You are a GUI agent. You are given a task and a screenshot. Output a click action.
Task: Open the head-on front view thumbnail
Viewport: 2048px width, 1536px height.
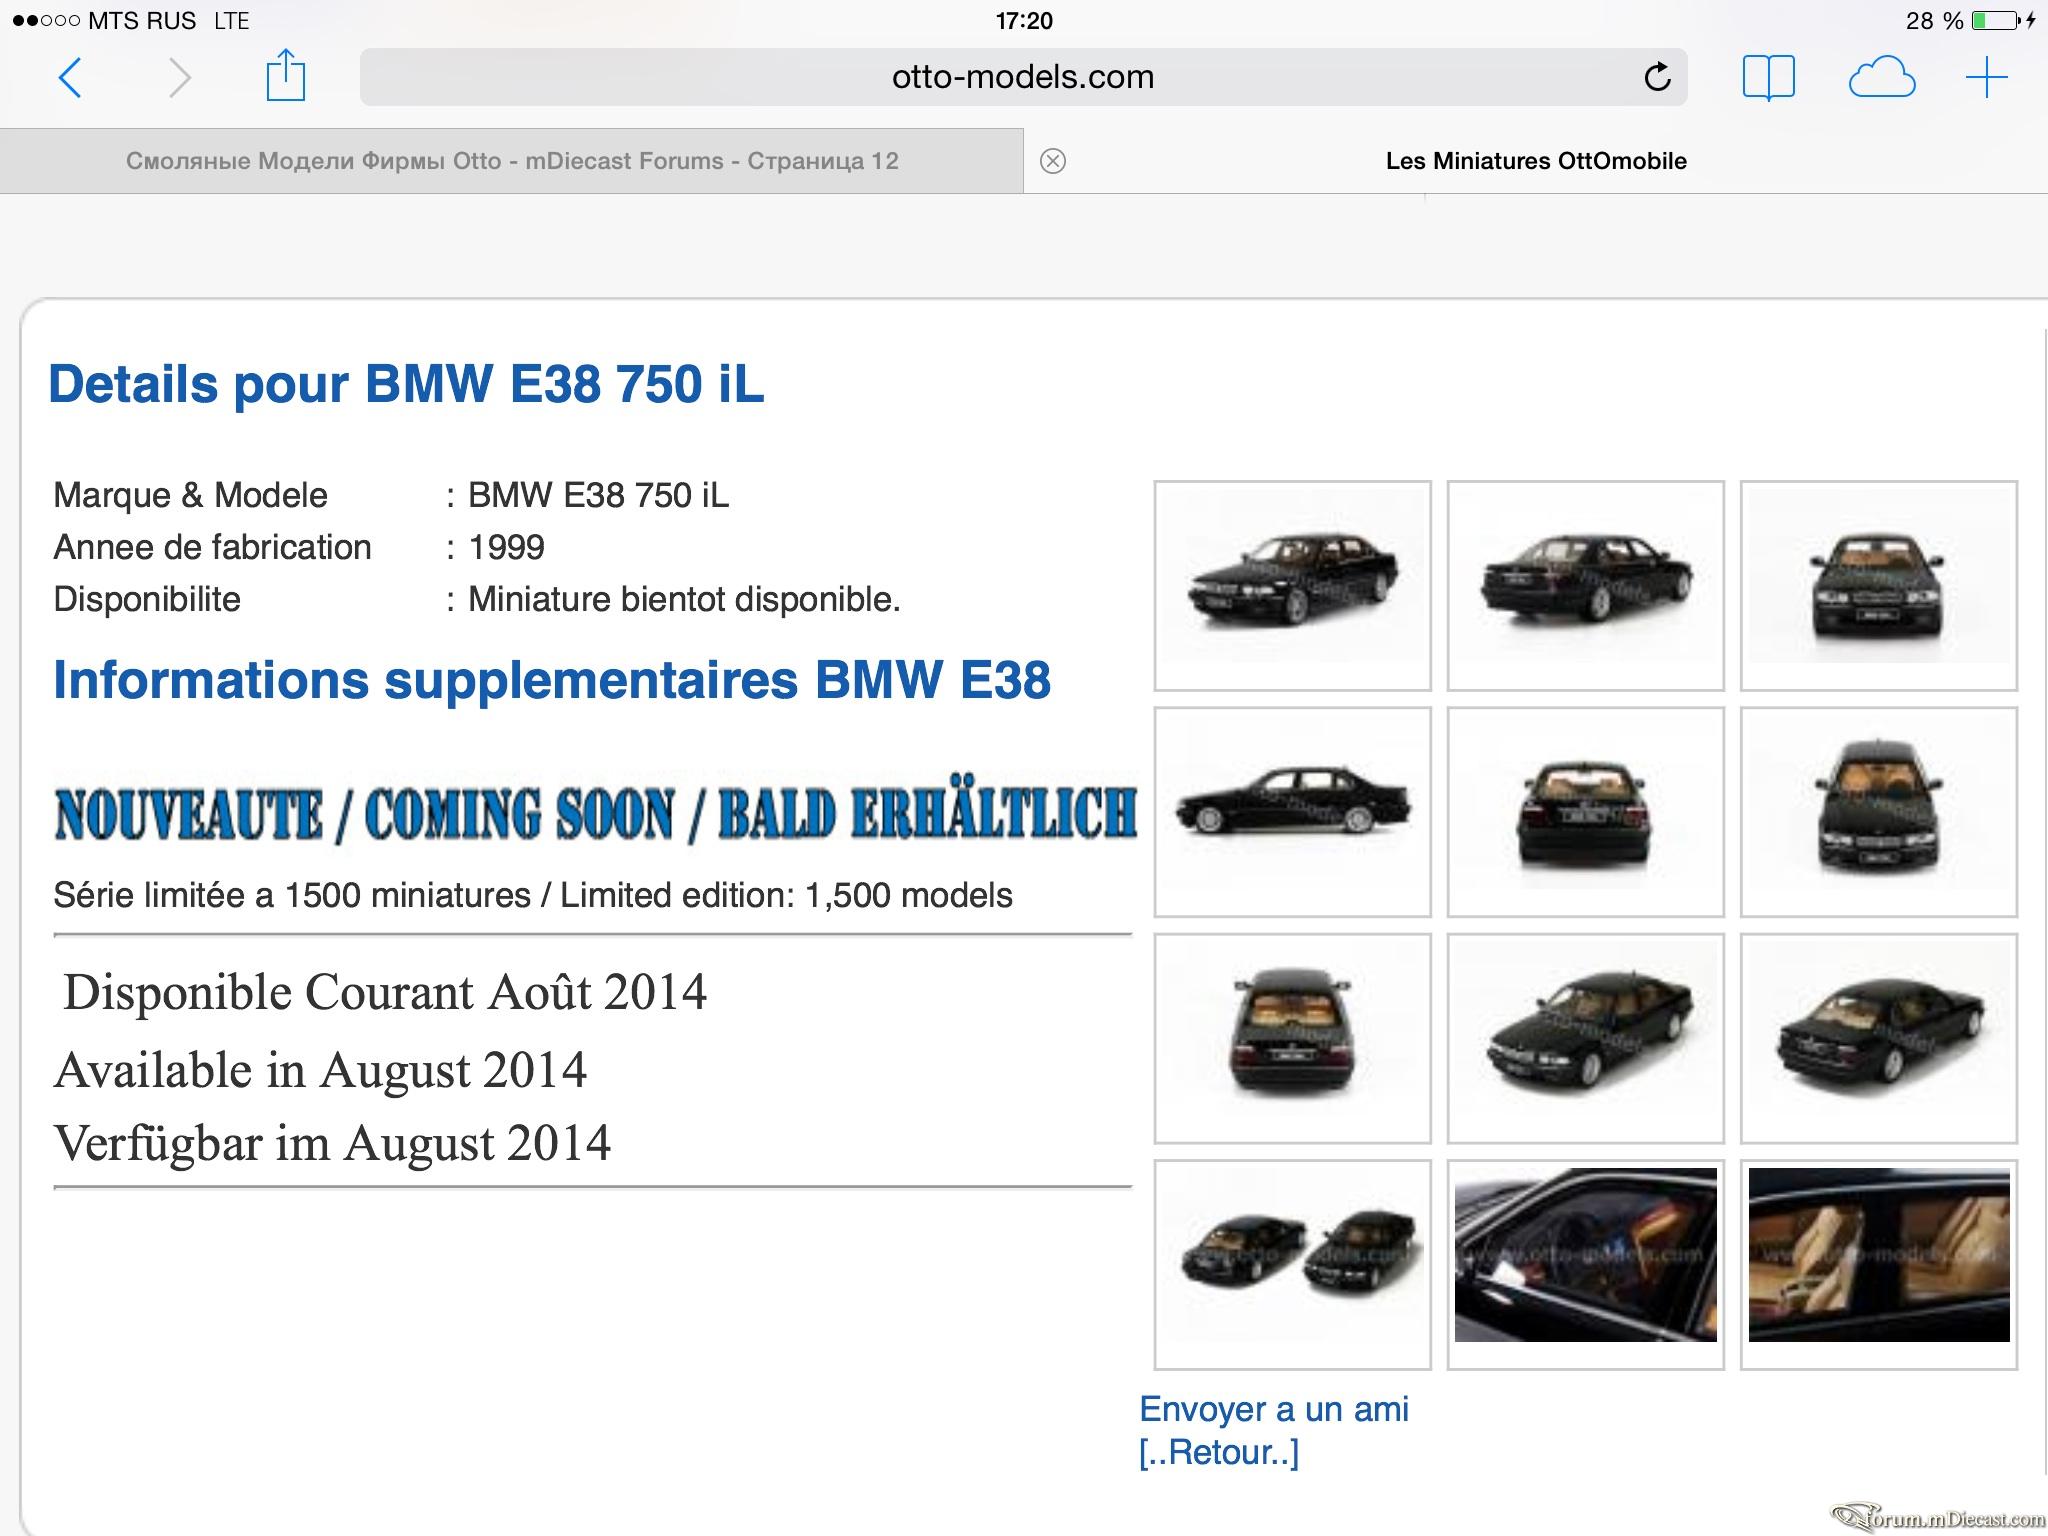[1878, 586]
